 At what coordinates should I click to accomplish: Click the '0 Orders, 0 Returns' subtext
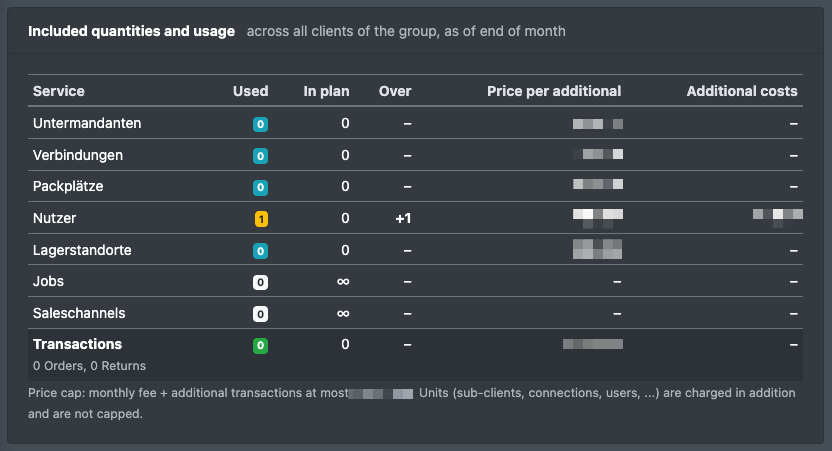pyautogui.click(x=89, y=366)
